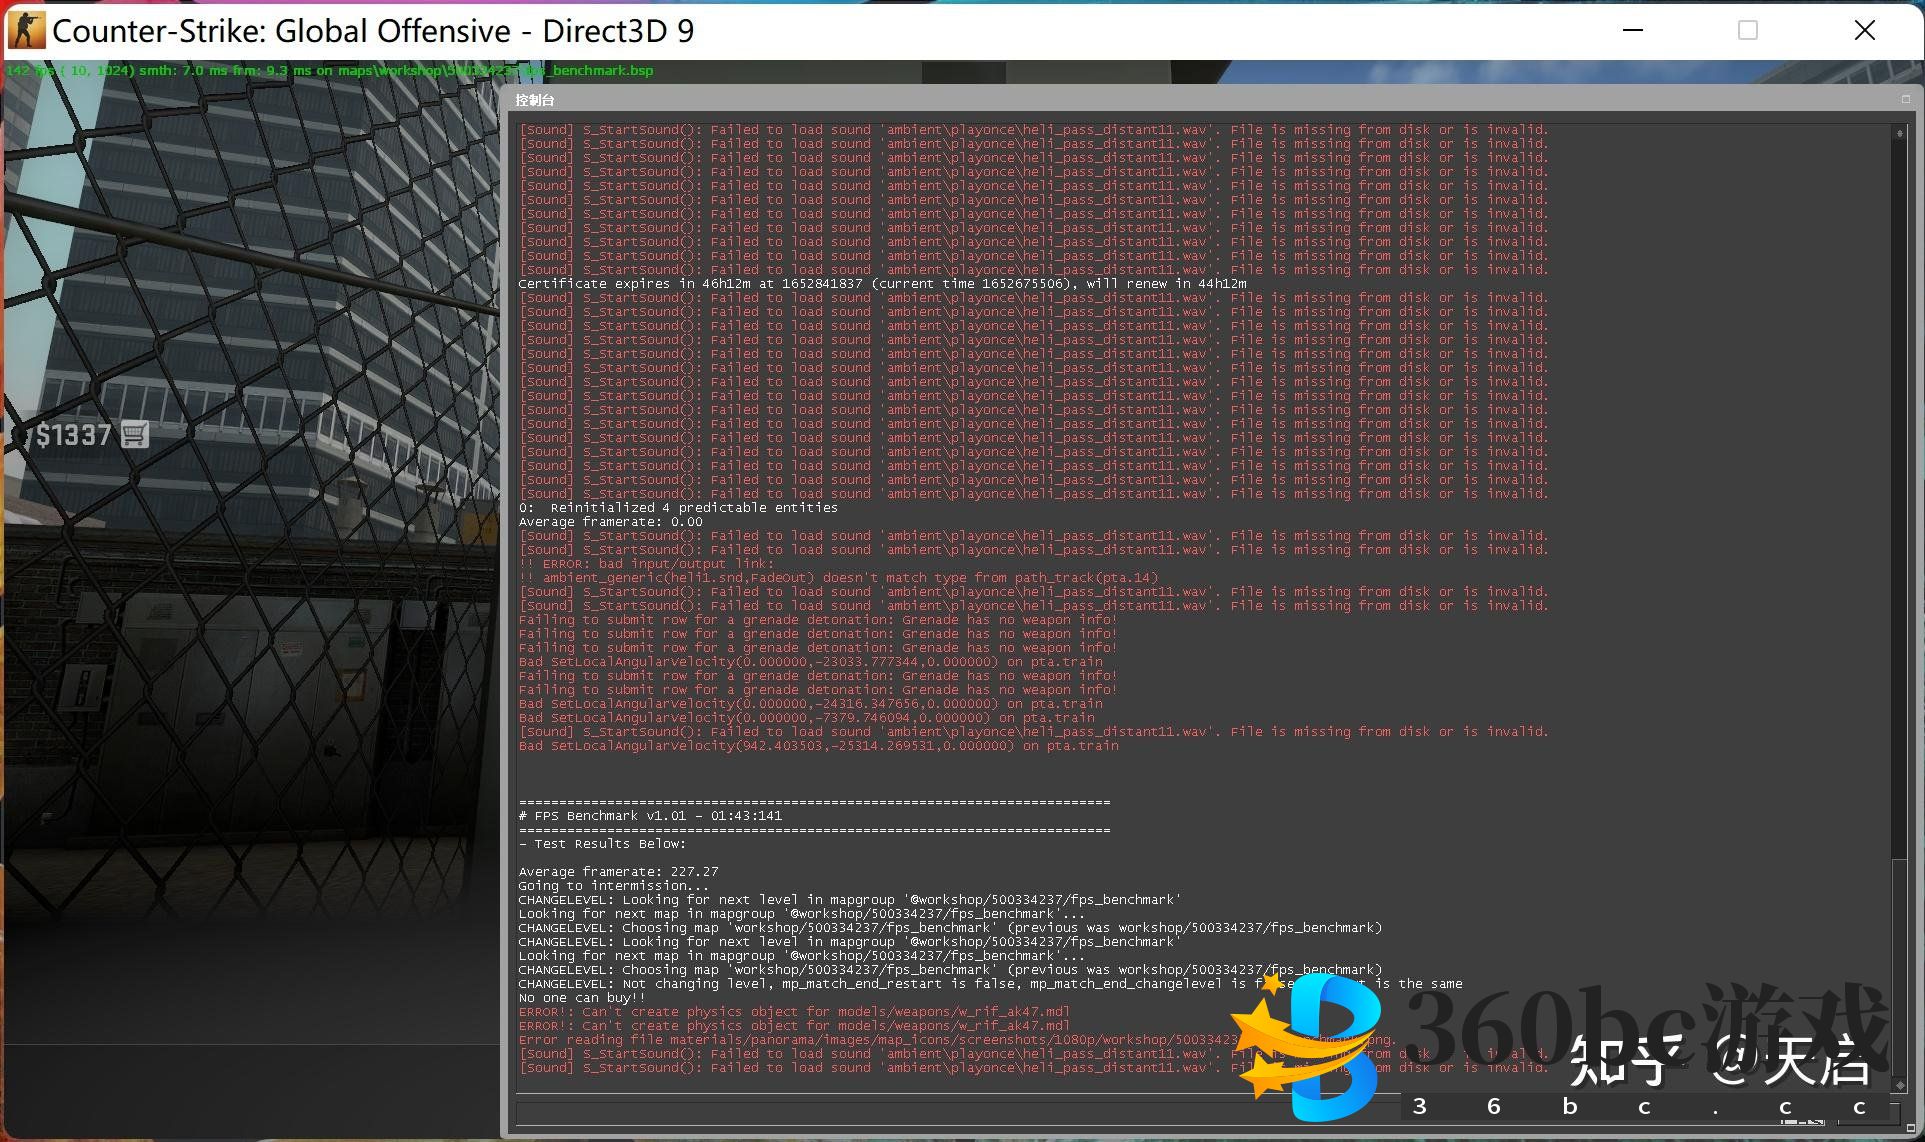Click the 'FPS Benchmark v1.01' console line
Image resolution: width=1925 pixels, height=1142 pixels.
[x=650, y=815]
